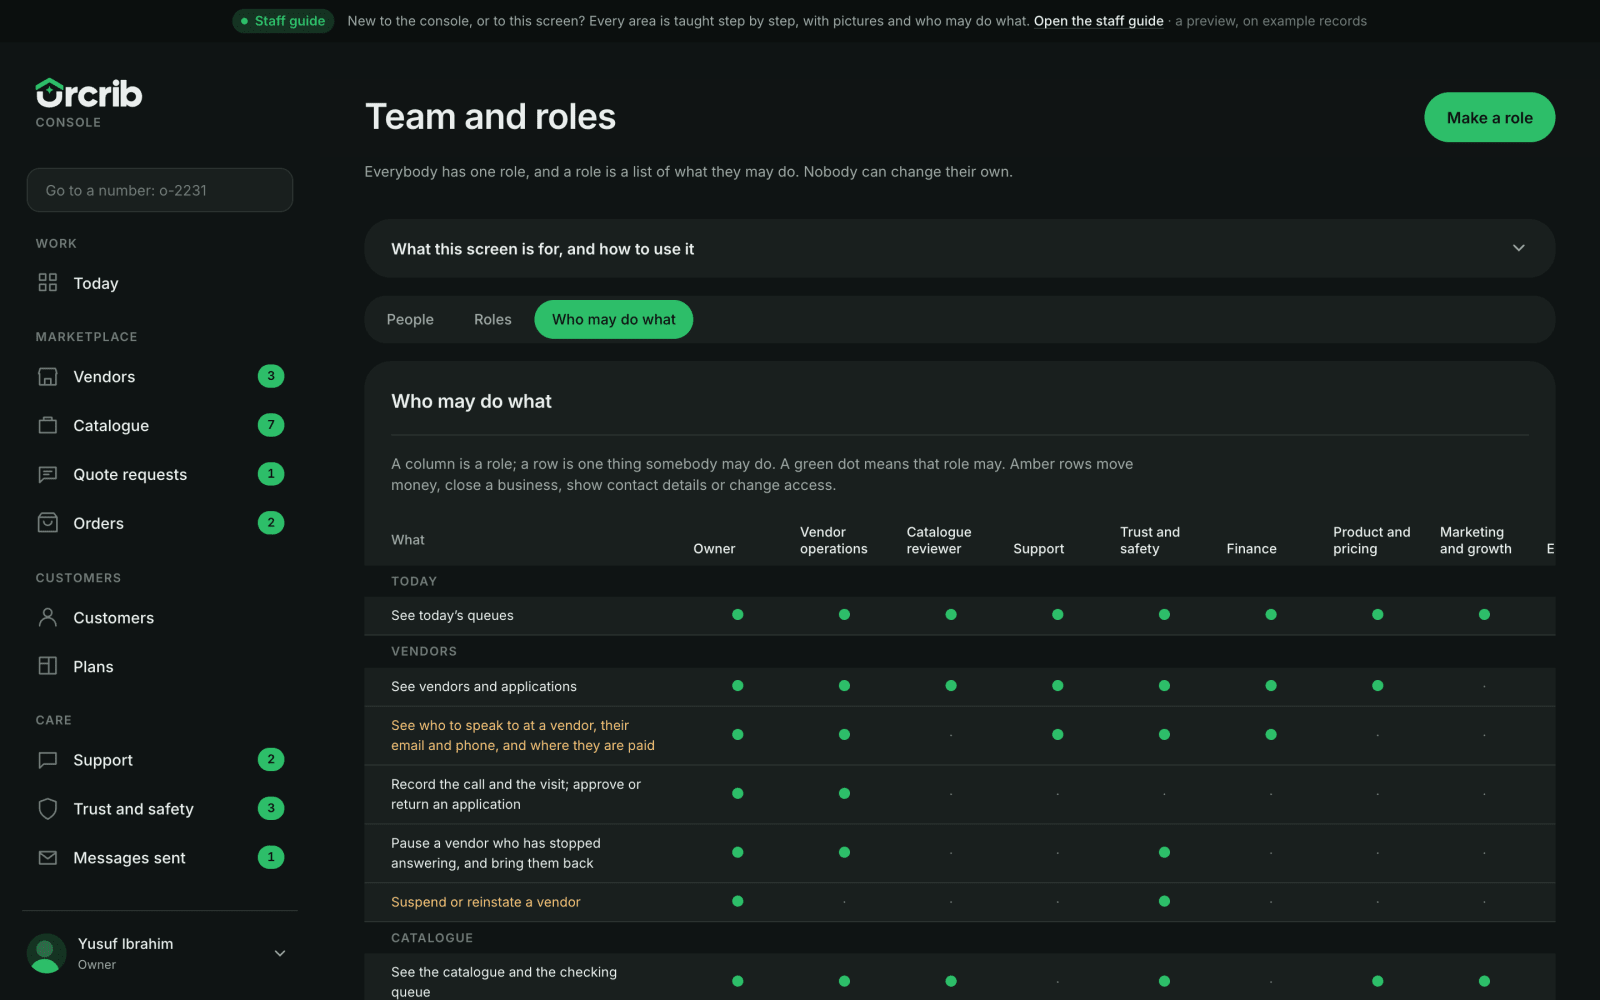The image size is (1600, 1000).
Task: Click the Catalogue badge showing 7
Action: (271, 425)
